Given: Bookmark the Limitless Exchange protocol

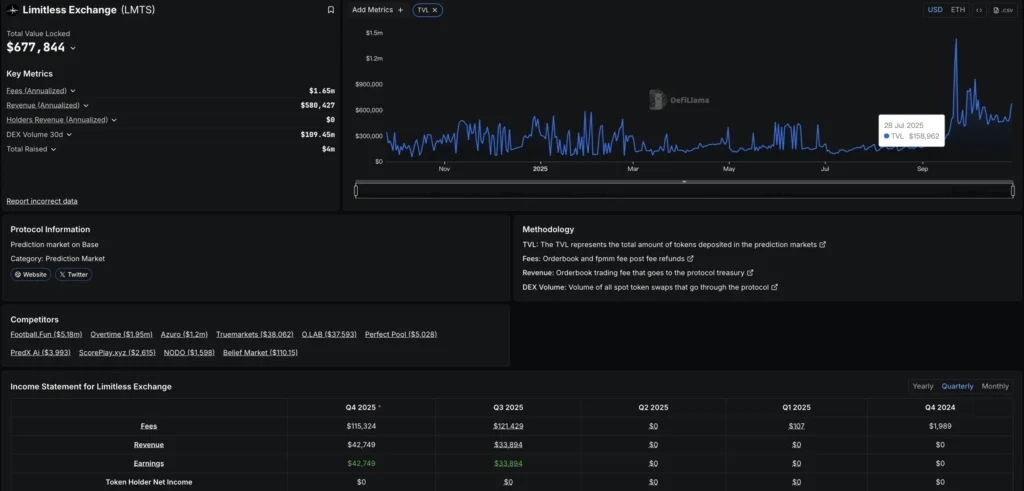Looking at the screenshot, I should (331, 10).
